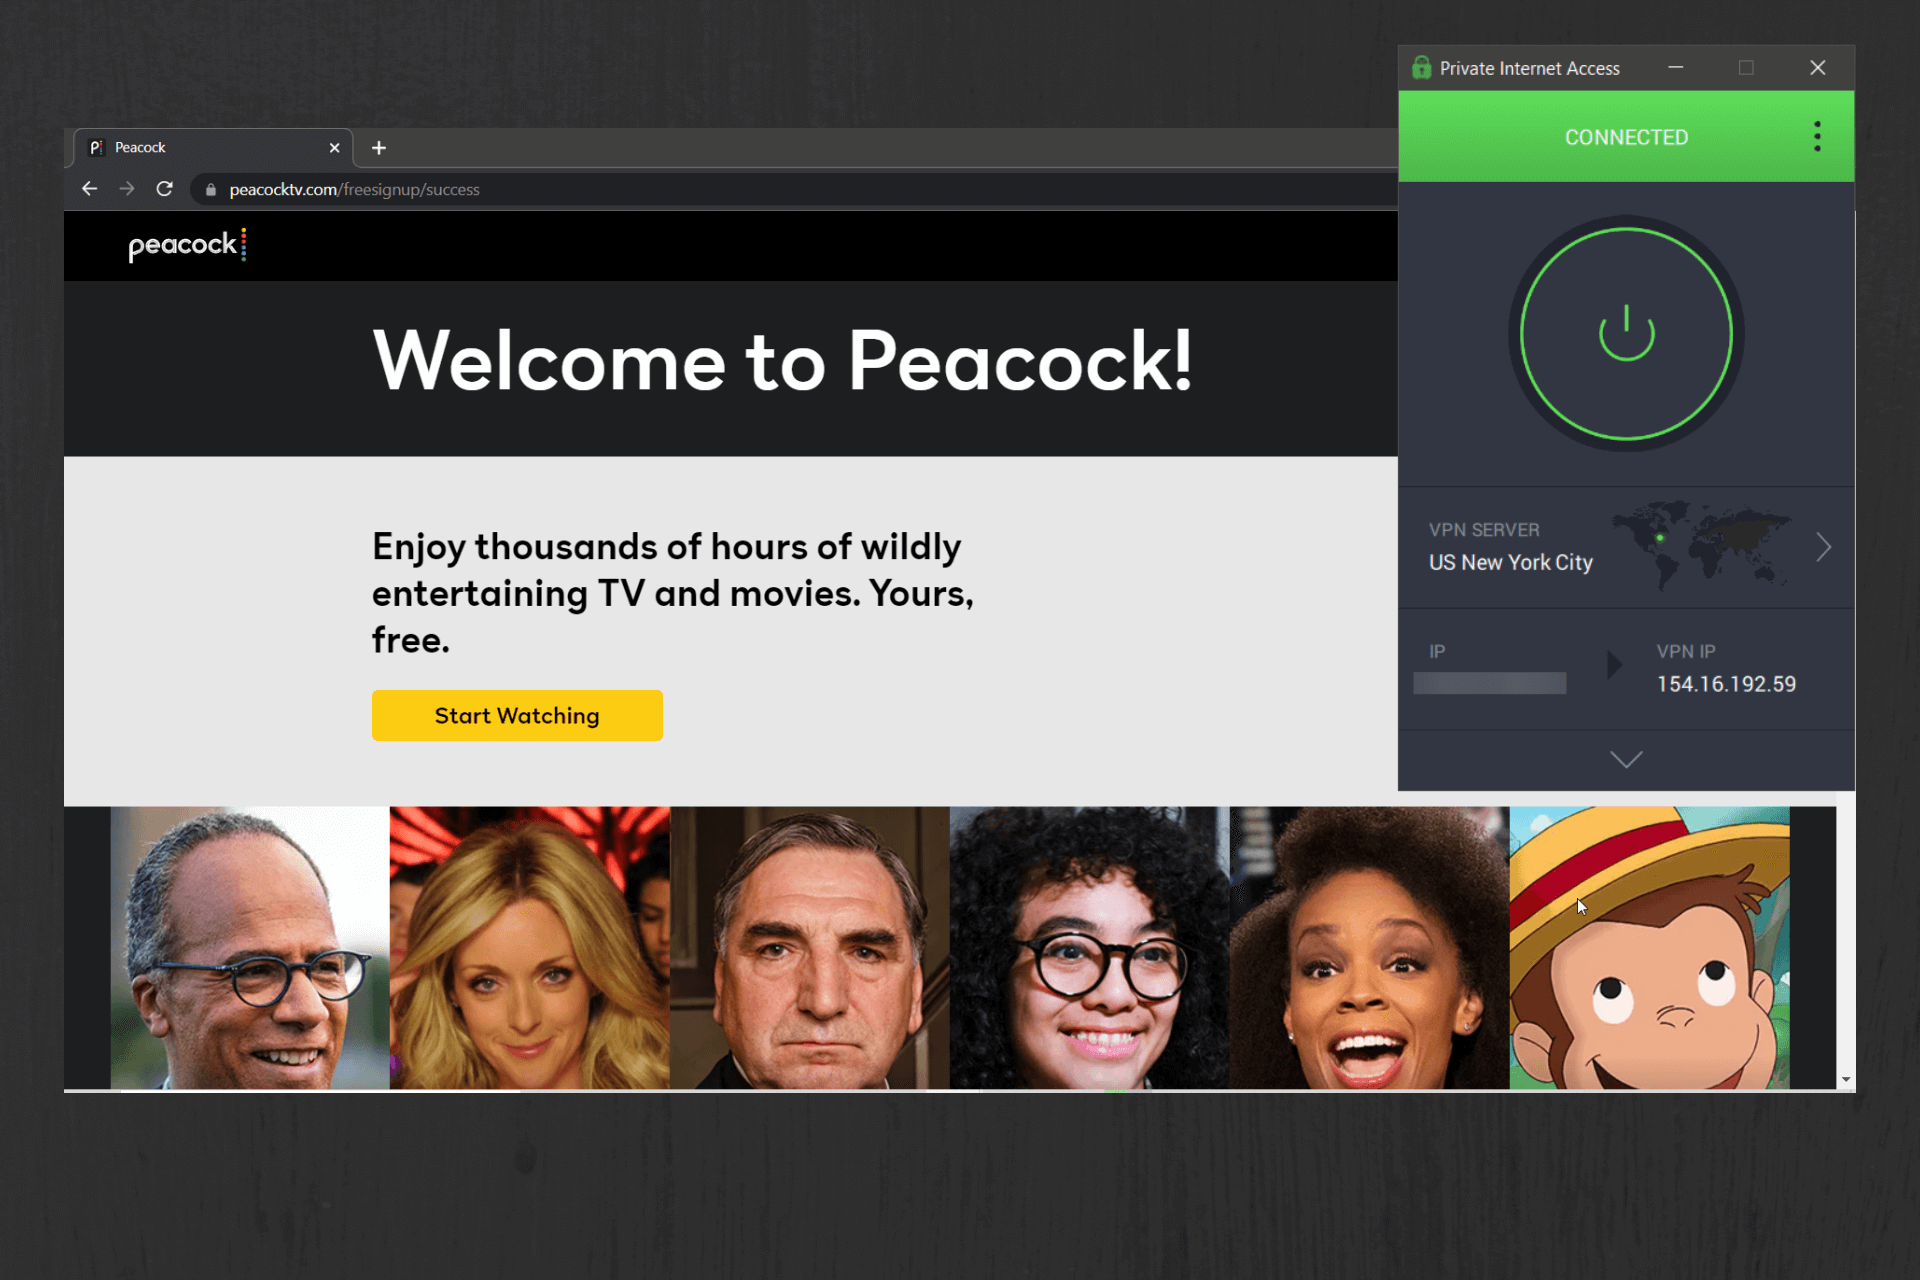Click the three-dot menu icon in PIA
The width and height of the screenshot is (1920, 1280).
pos(1817,136)
